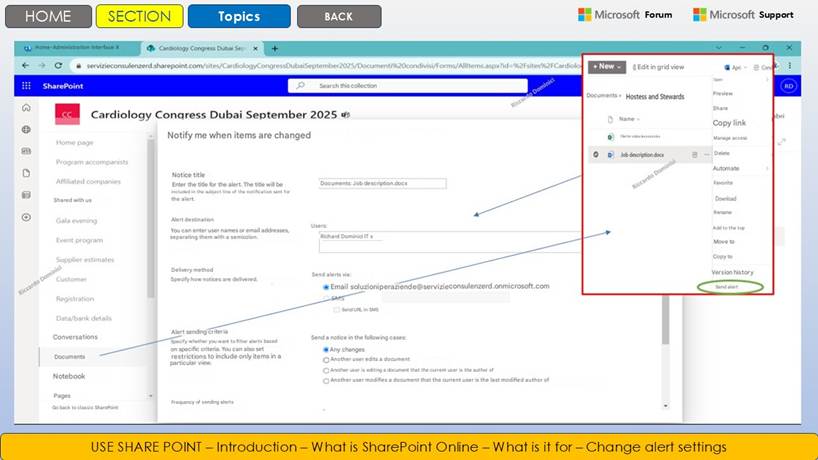Click the browser reload icon
The width and height of the screenshot is (818, 460).
[56, 65]
